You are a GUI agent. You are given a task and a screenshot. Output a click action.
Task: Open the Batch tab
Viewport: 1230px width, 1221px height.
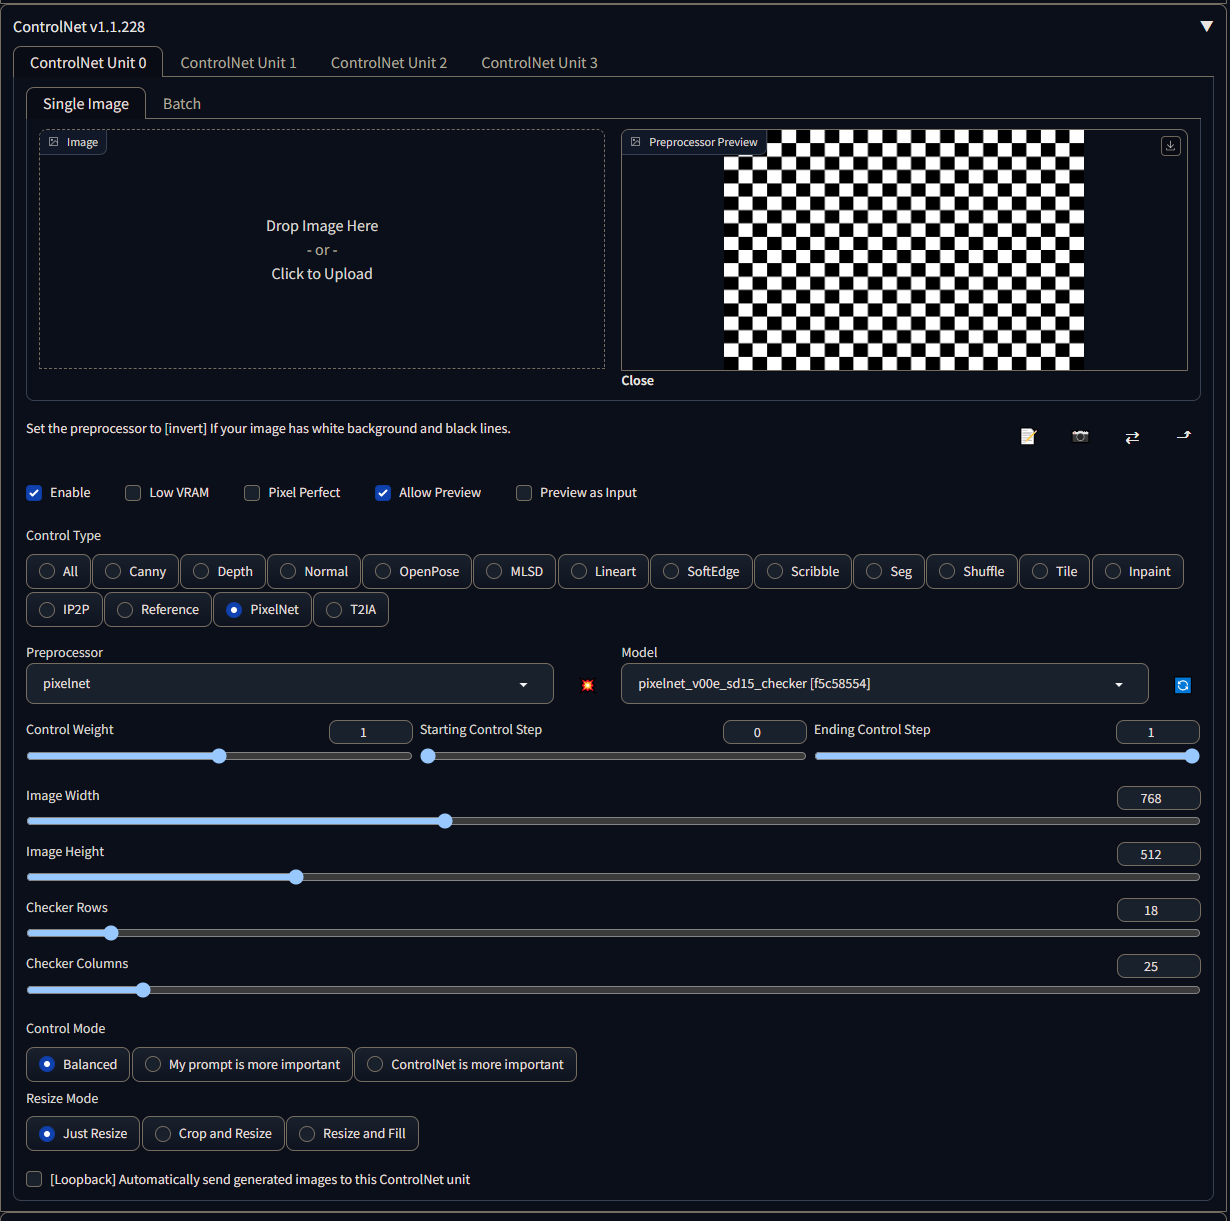[x=182, y=104]
